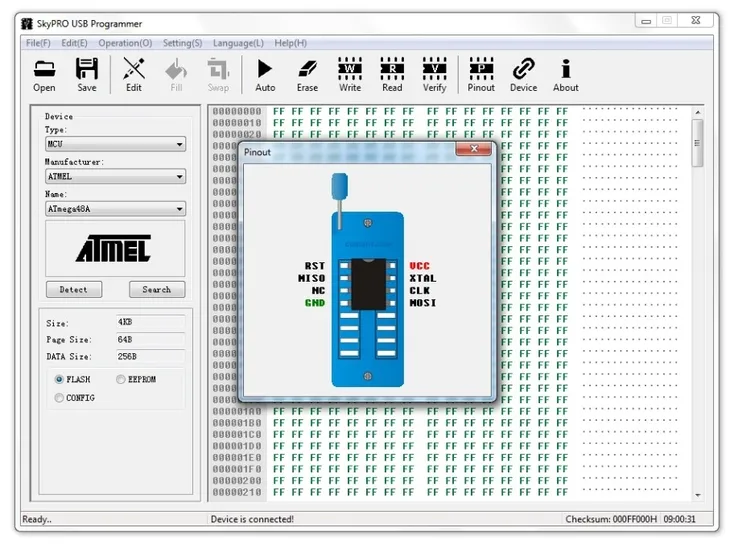The width and height of the screenshot is (730, 548).
Task: Open the Edit(E) menu
Action: pyautogui.click(x=74, y=43)
